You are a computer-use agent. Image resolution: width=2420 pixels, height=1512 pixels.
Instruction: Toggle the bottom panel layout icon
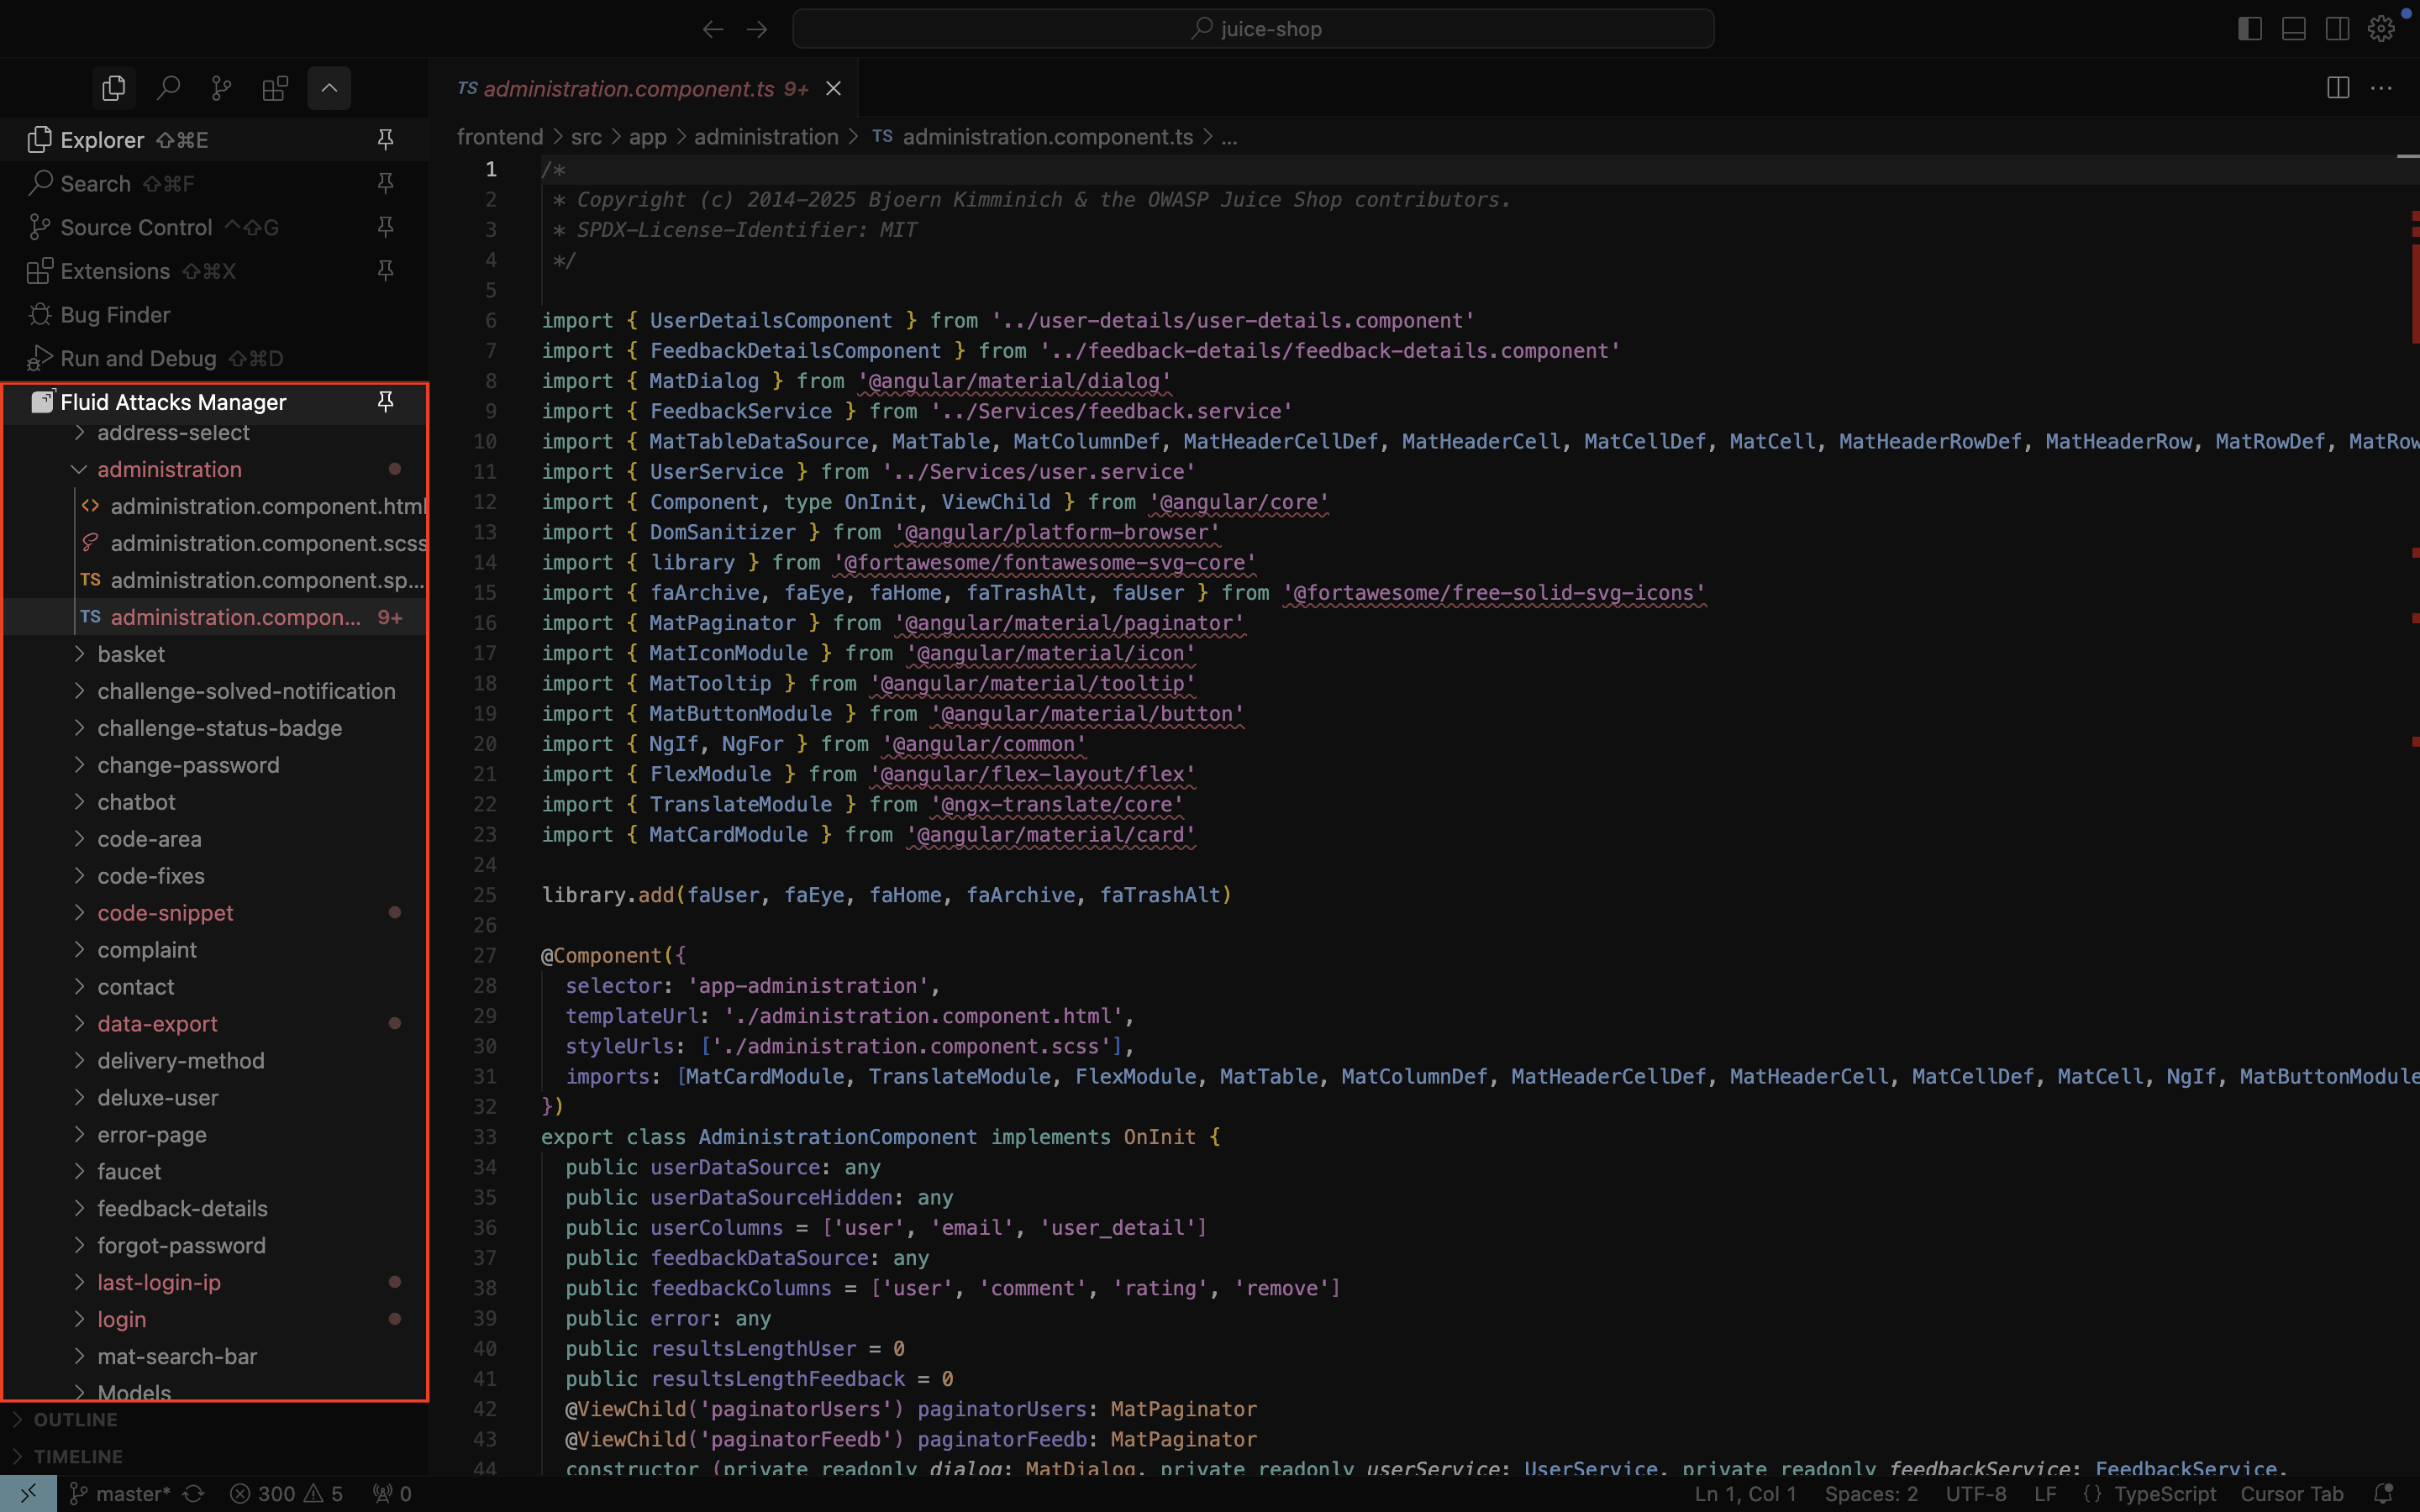click(2294, 29)
